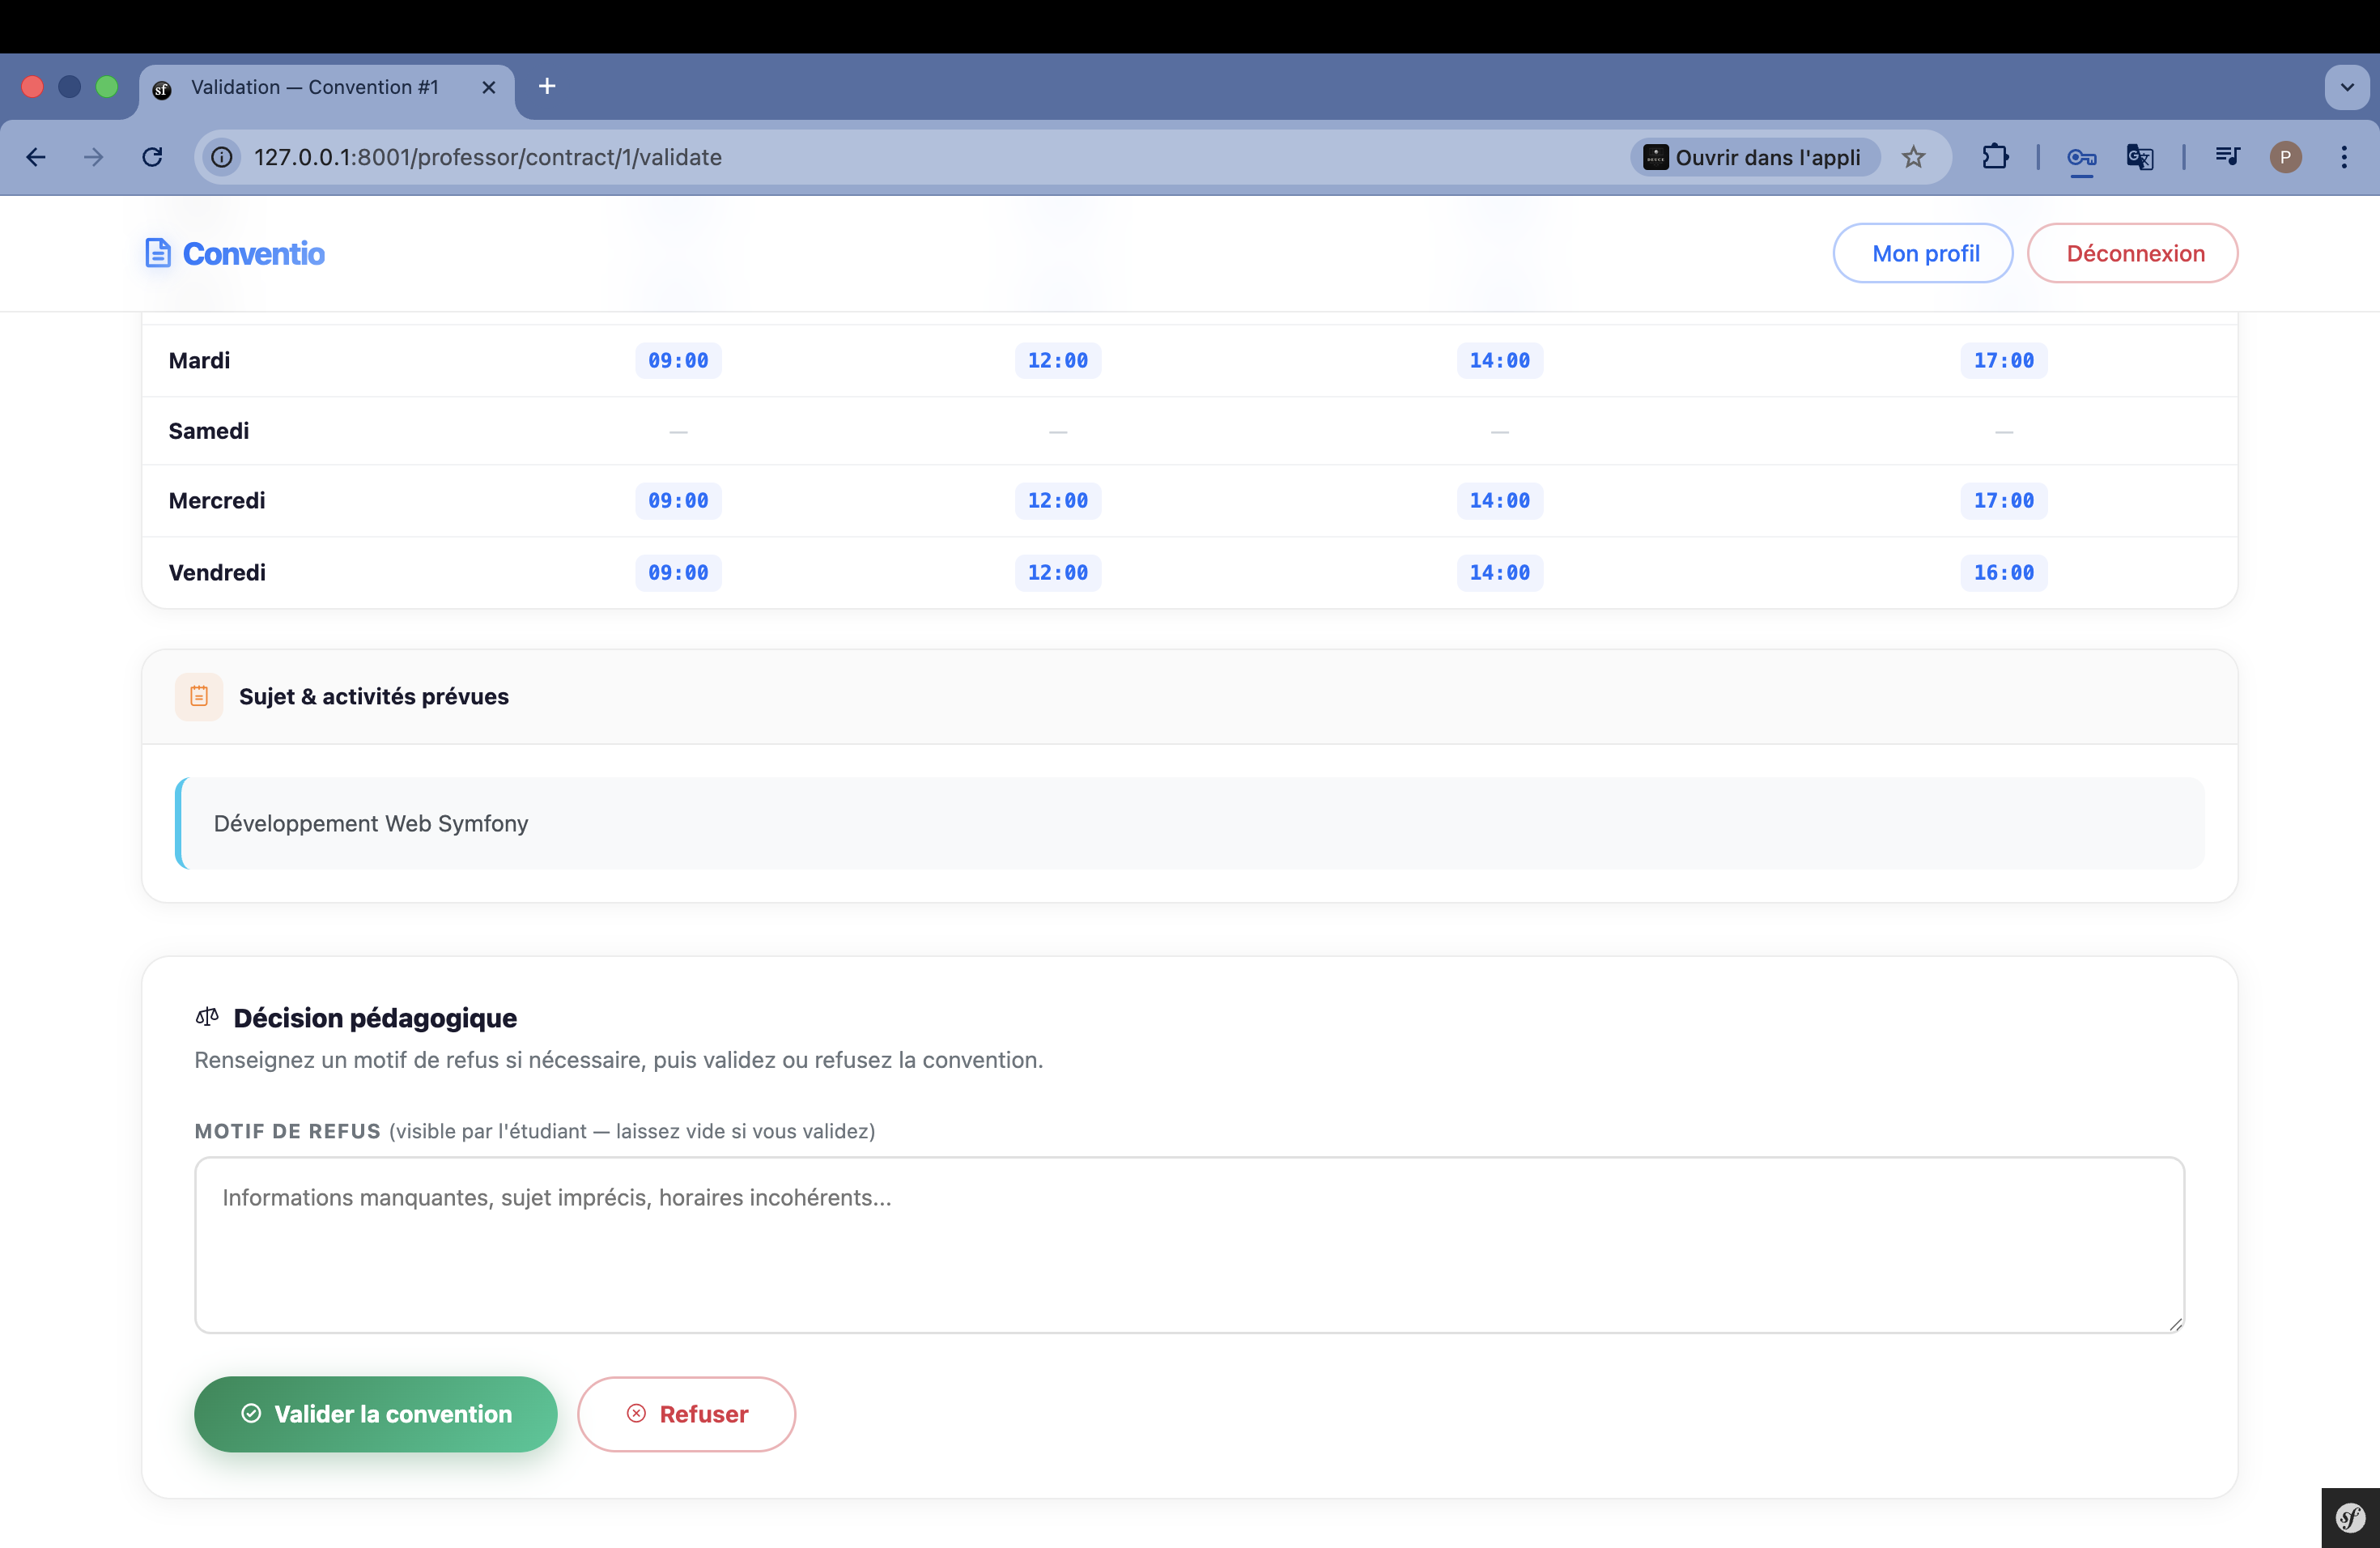Open a new browser tab

[x=547, y=87]
